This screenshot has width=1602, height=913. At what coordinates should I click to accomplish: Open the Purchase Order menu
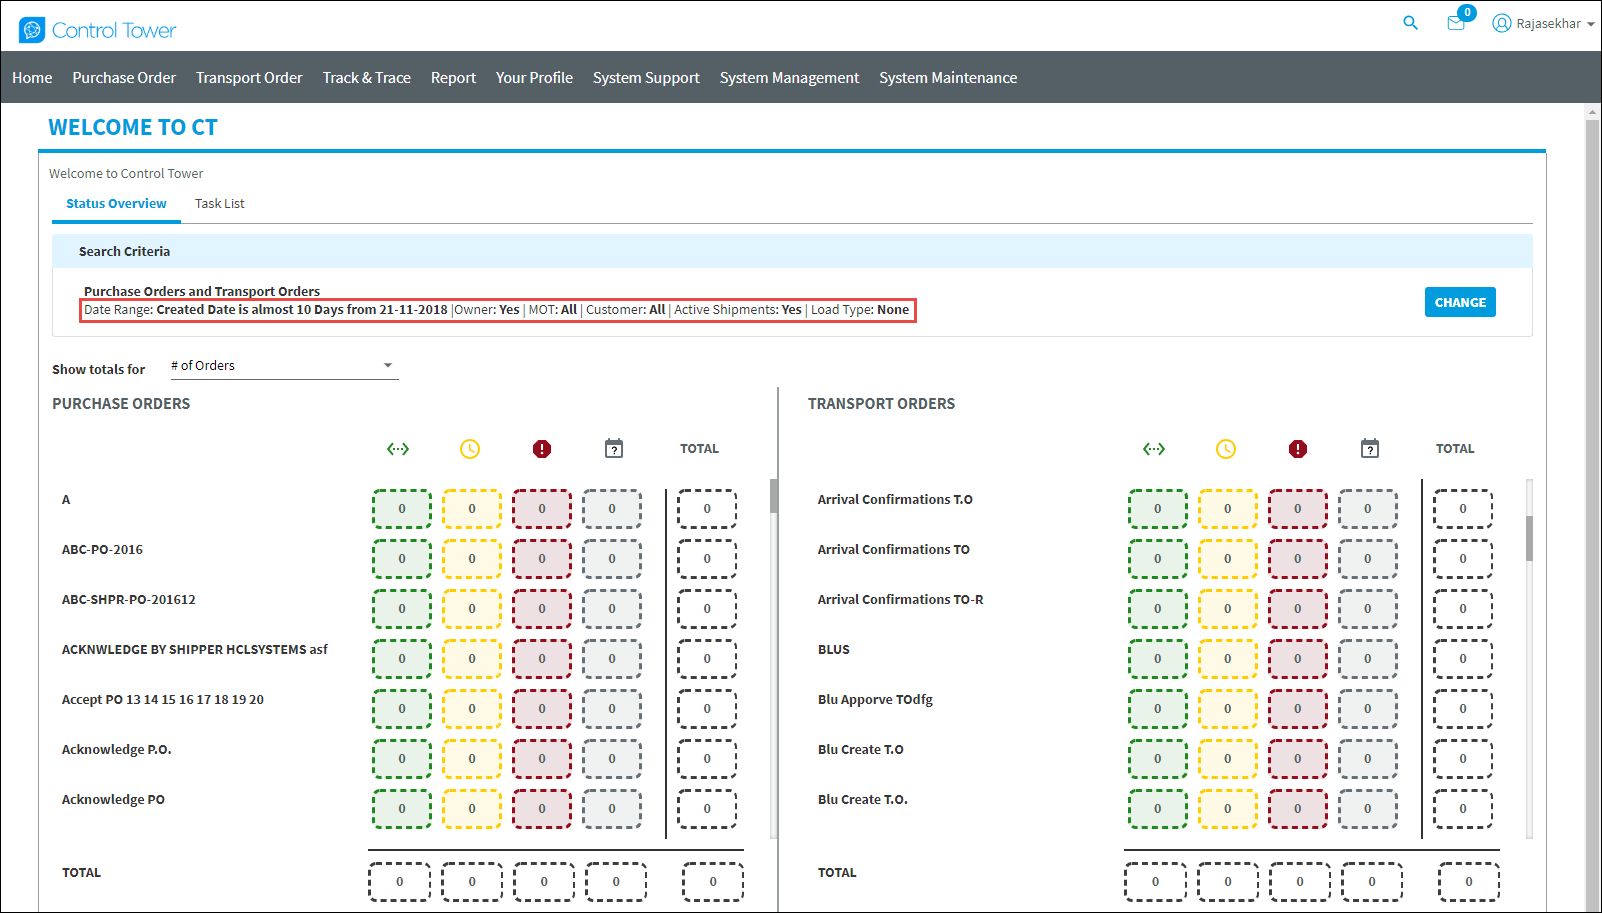(124, 78)
